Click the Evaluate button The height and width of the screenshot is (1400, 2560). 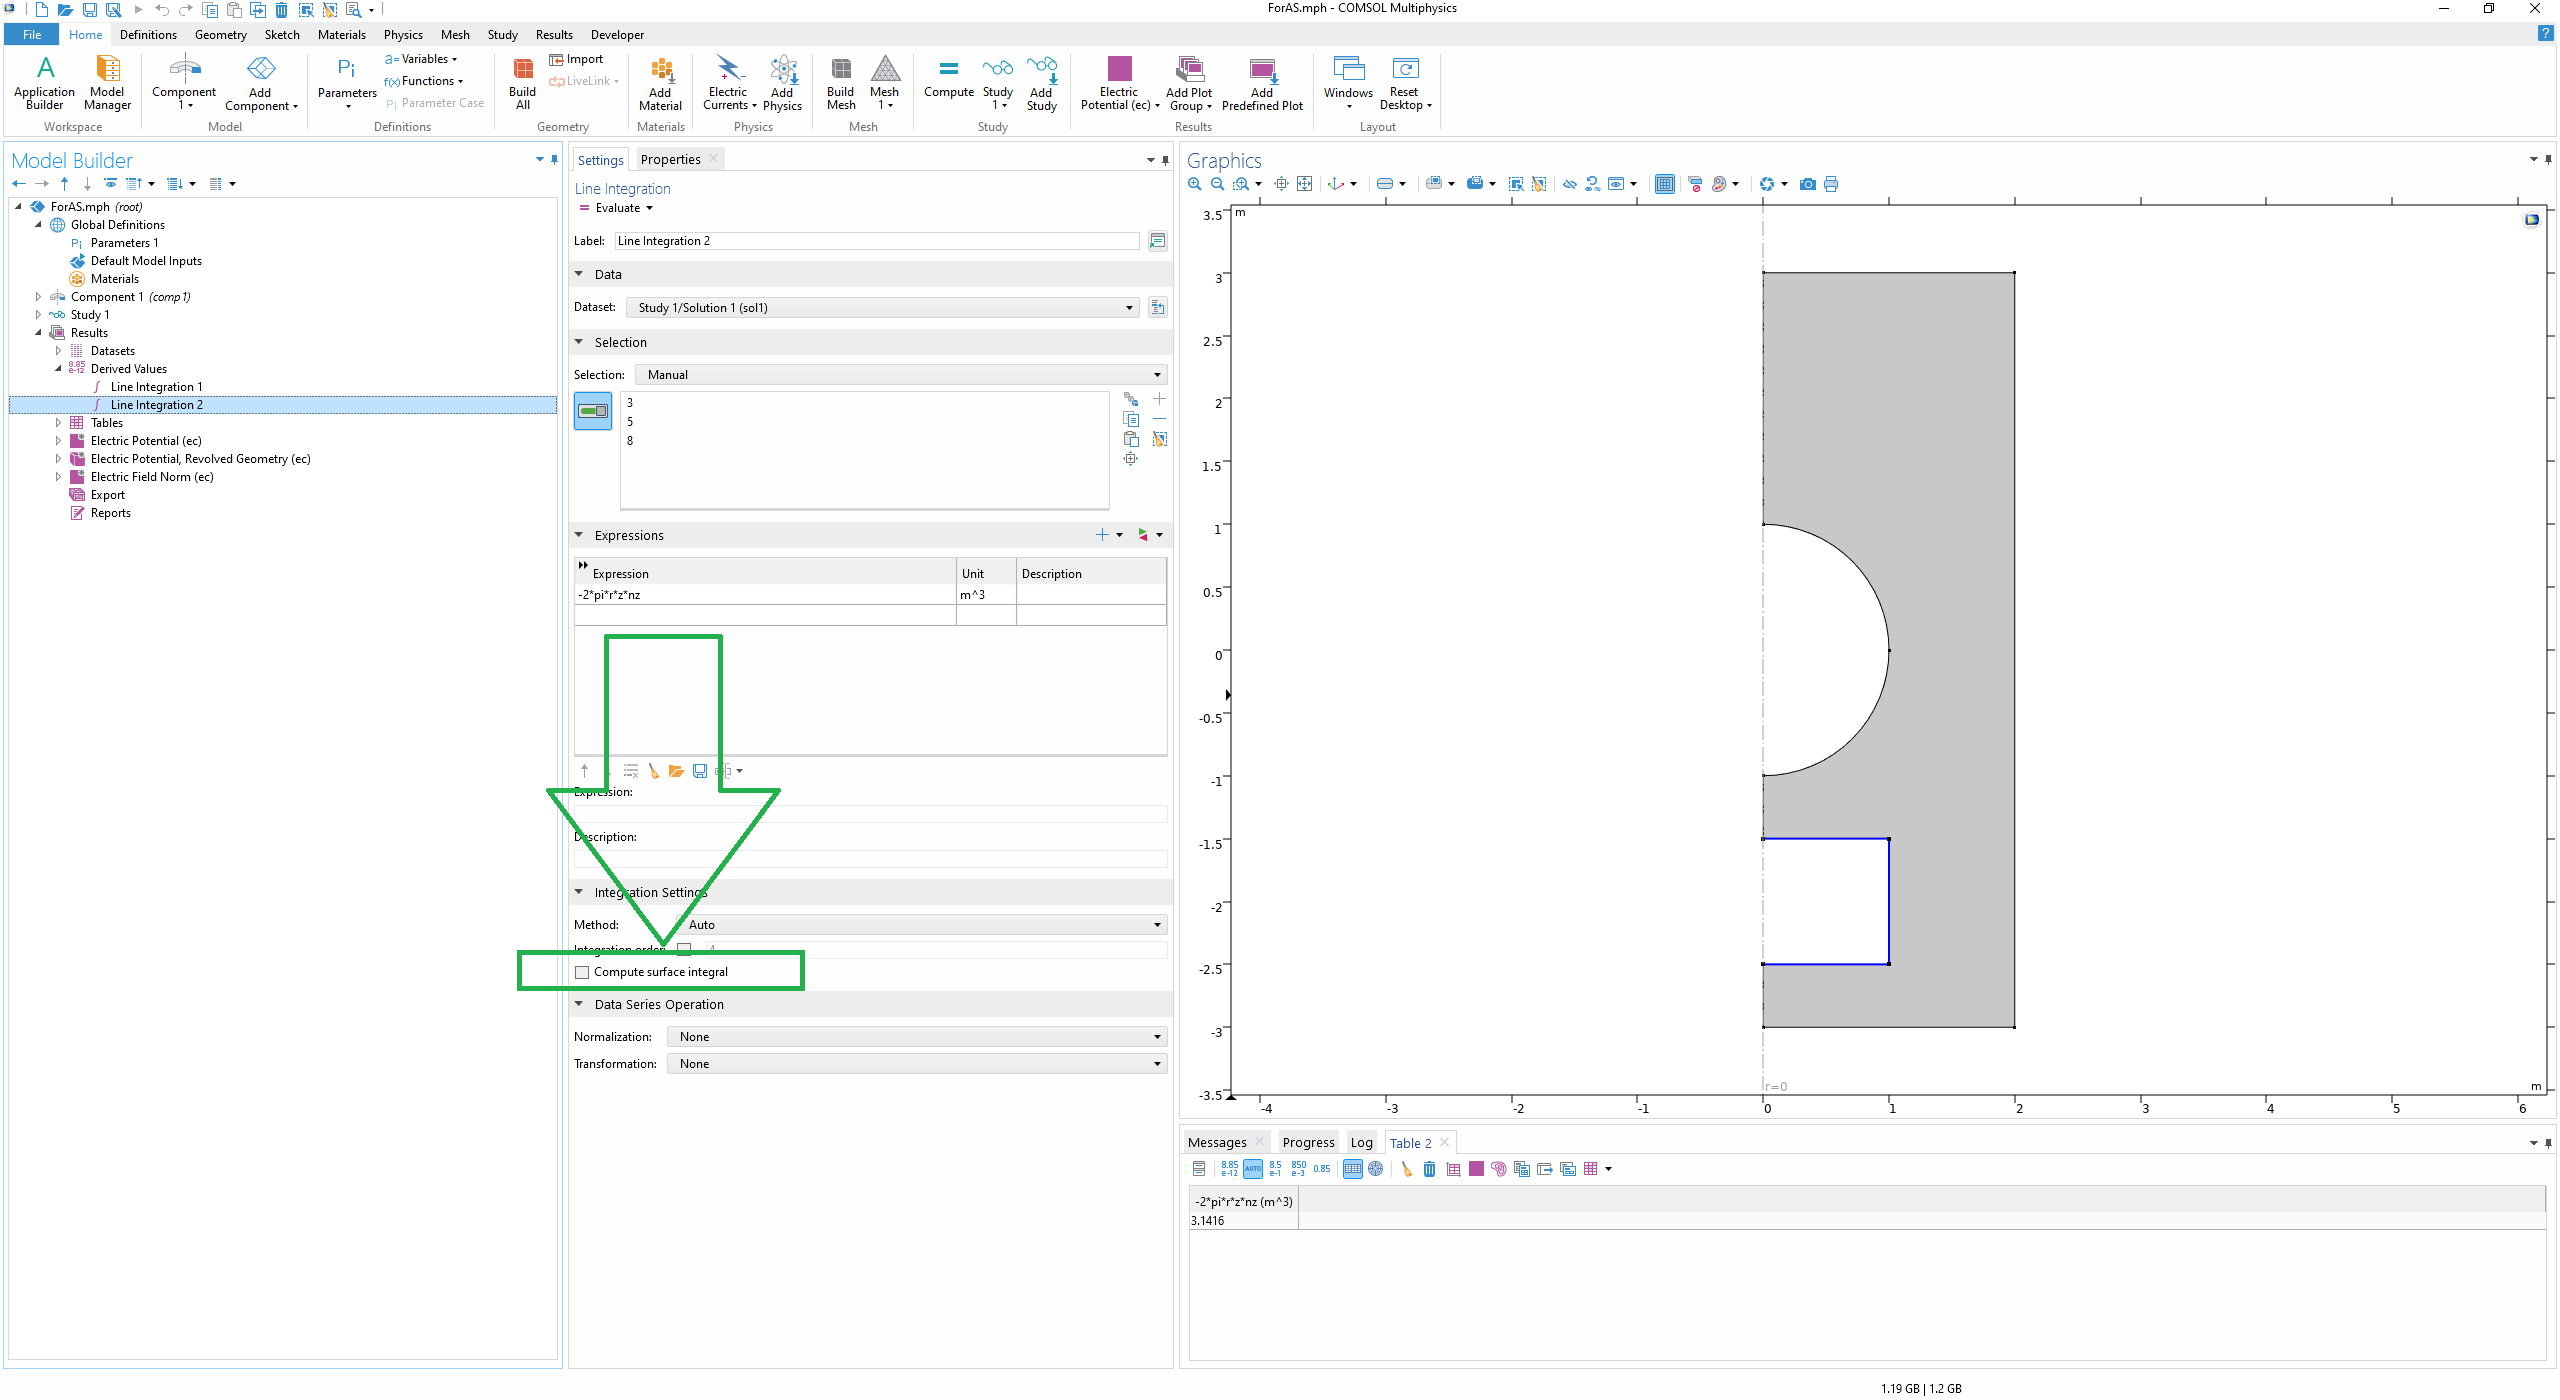pos(616,208)
